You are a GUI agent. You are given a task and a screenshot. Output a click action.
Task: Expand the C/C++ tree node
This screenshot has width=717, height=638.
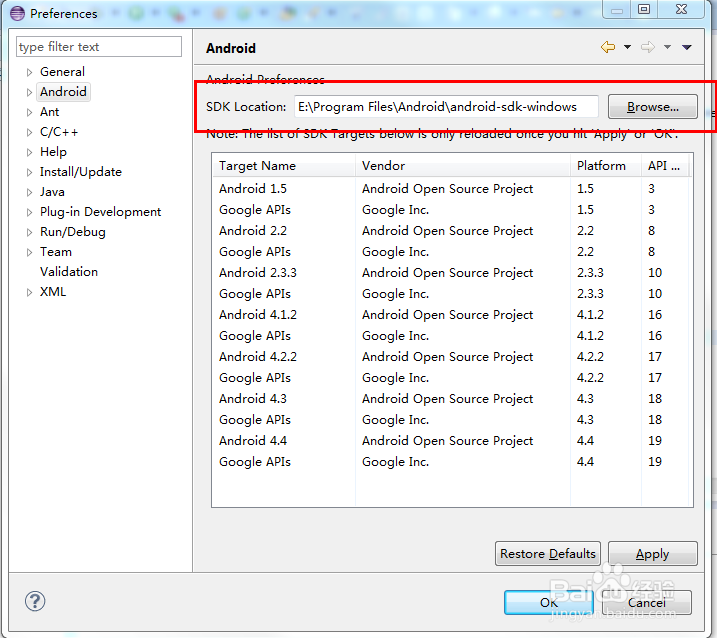click(x=29, y=133)
